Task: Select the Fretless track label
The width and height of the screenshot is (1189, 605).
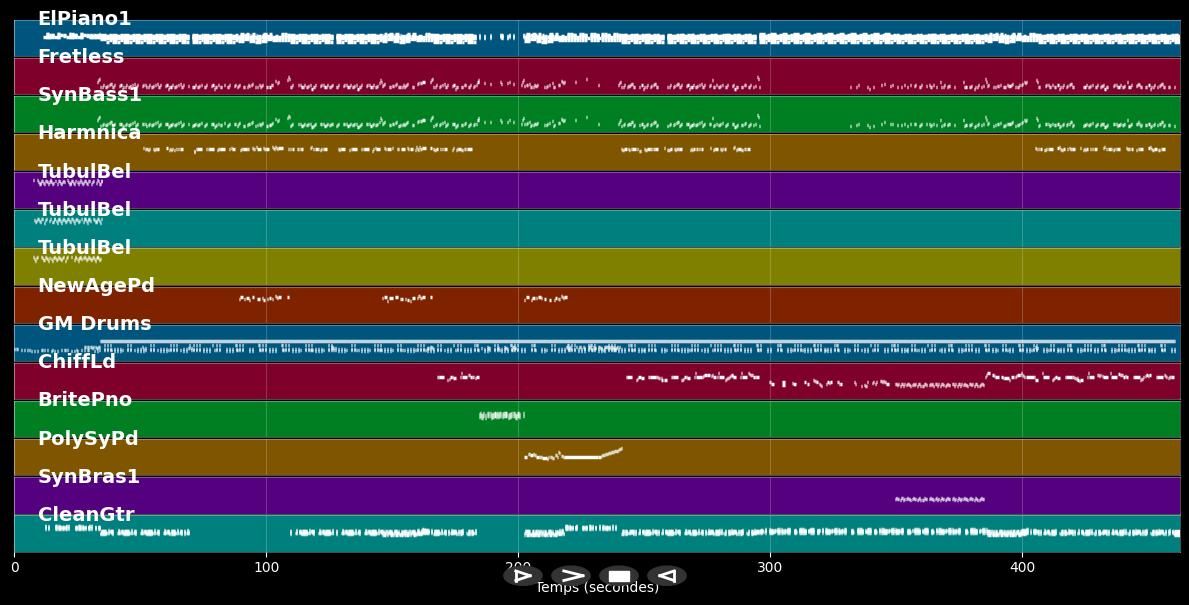Action: 80,56
